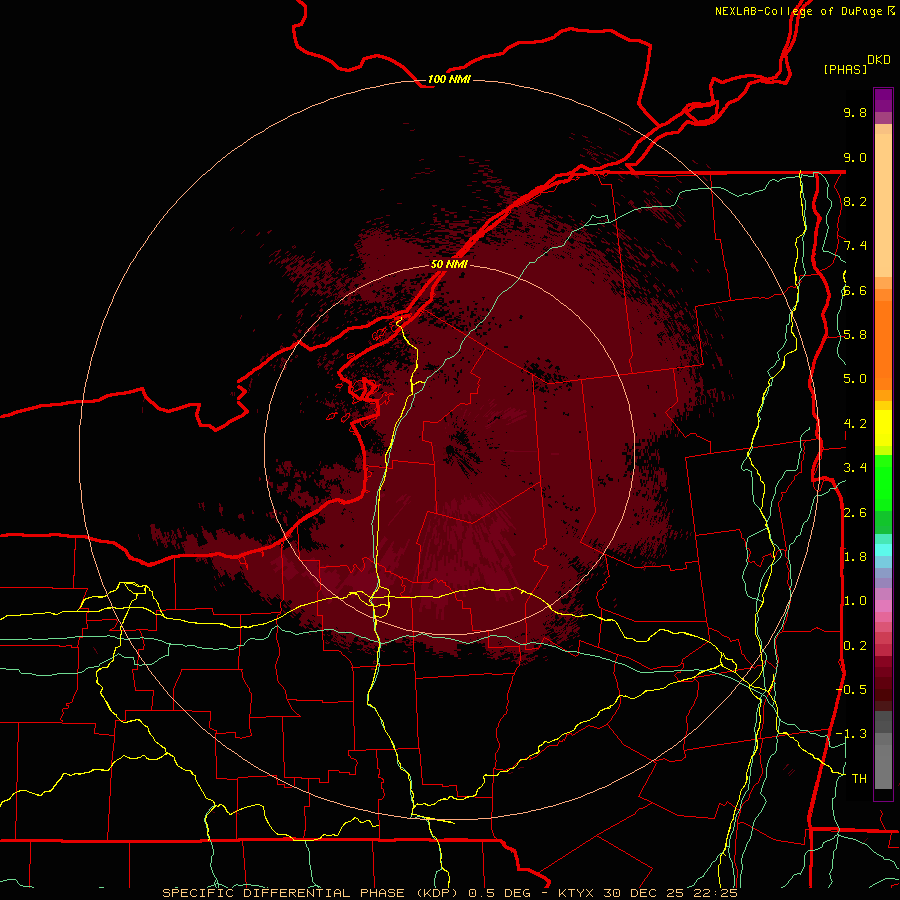Pick the yellow segment of the color bar
Viewport: 900px width, 900px height.
tap(883, 428)
